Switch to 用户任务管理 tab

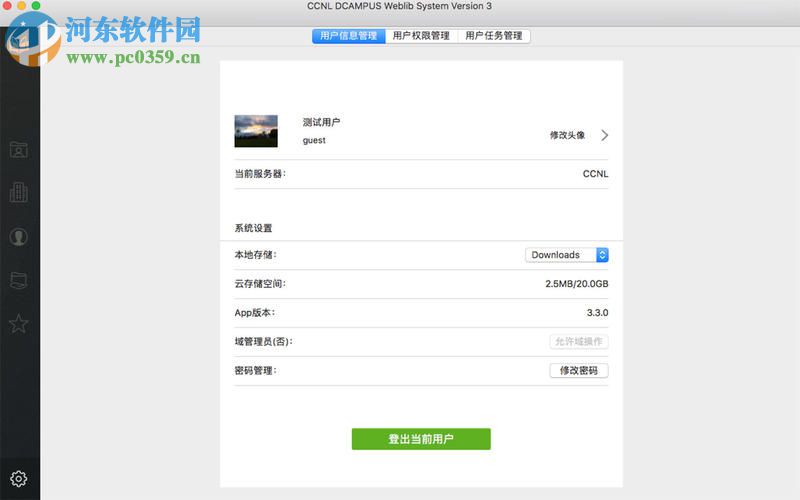494,36
